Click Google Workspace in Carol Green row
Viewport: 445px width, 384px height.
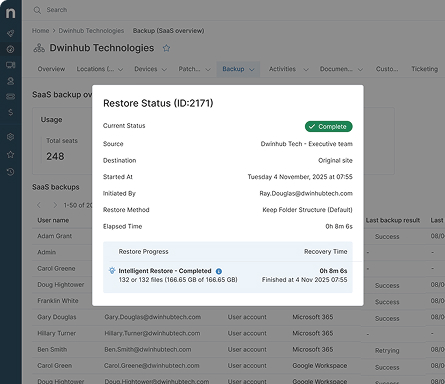coord(320,366)
